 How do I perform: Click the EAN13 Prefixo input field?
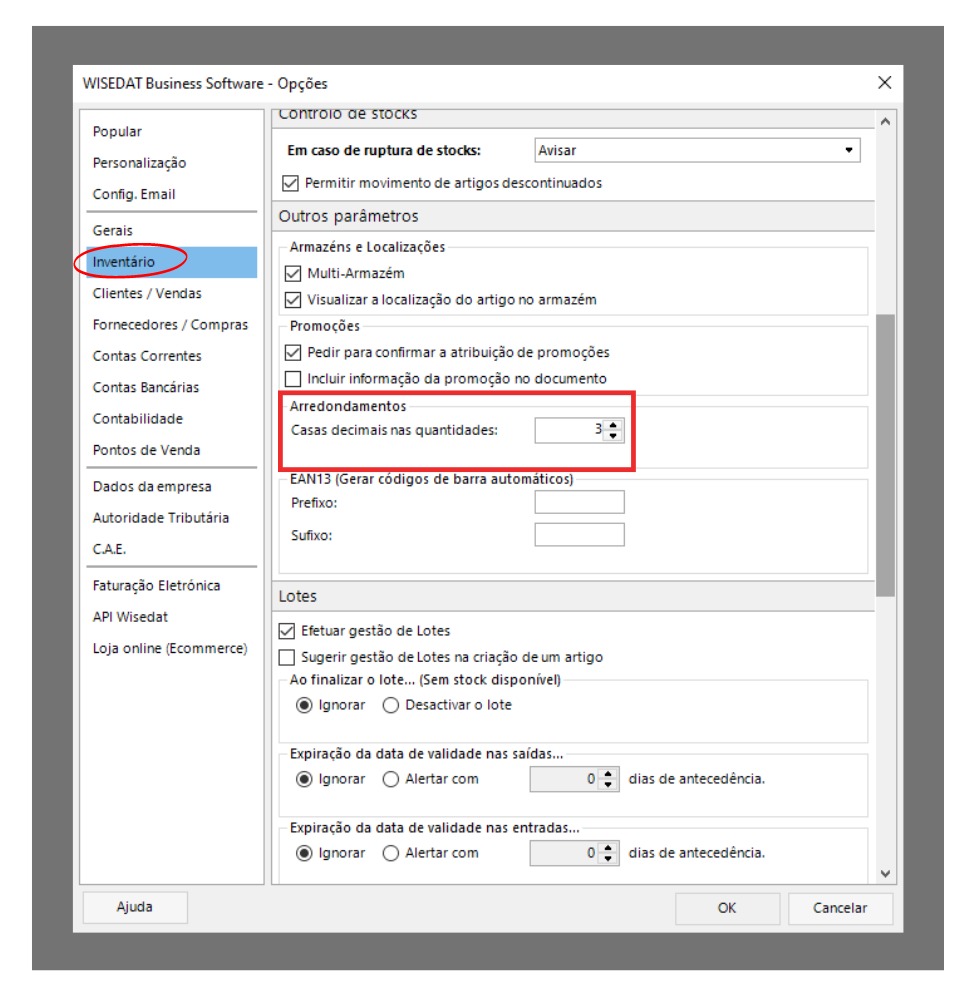click(579, 502)
